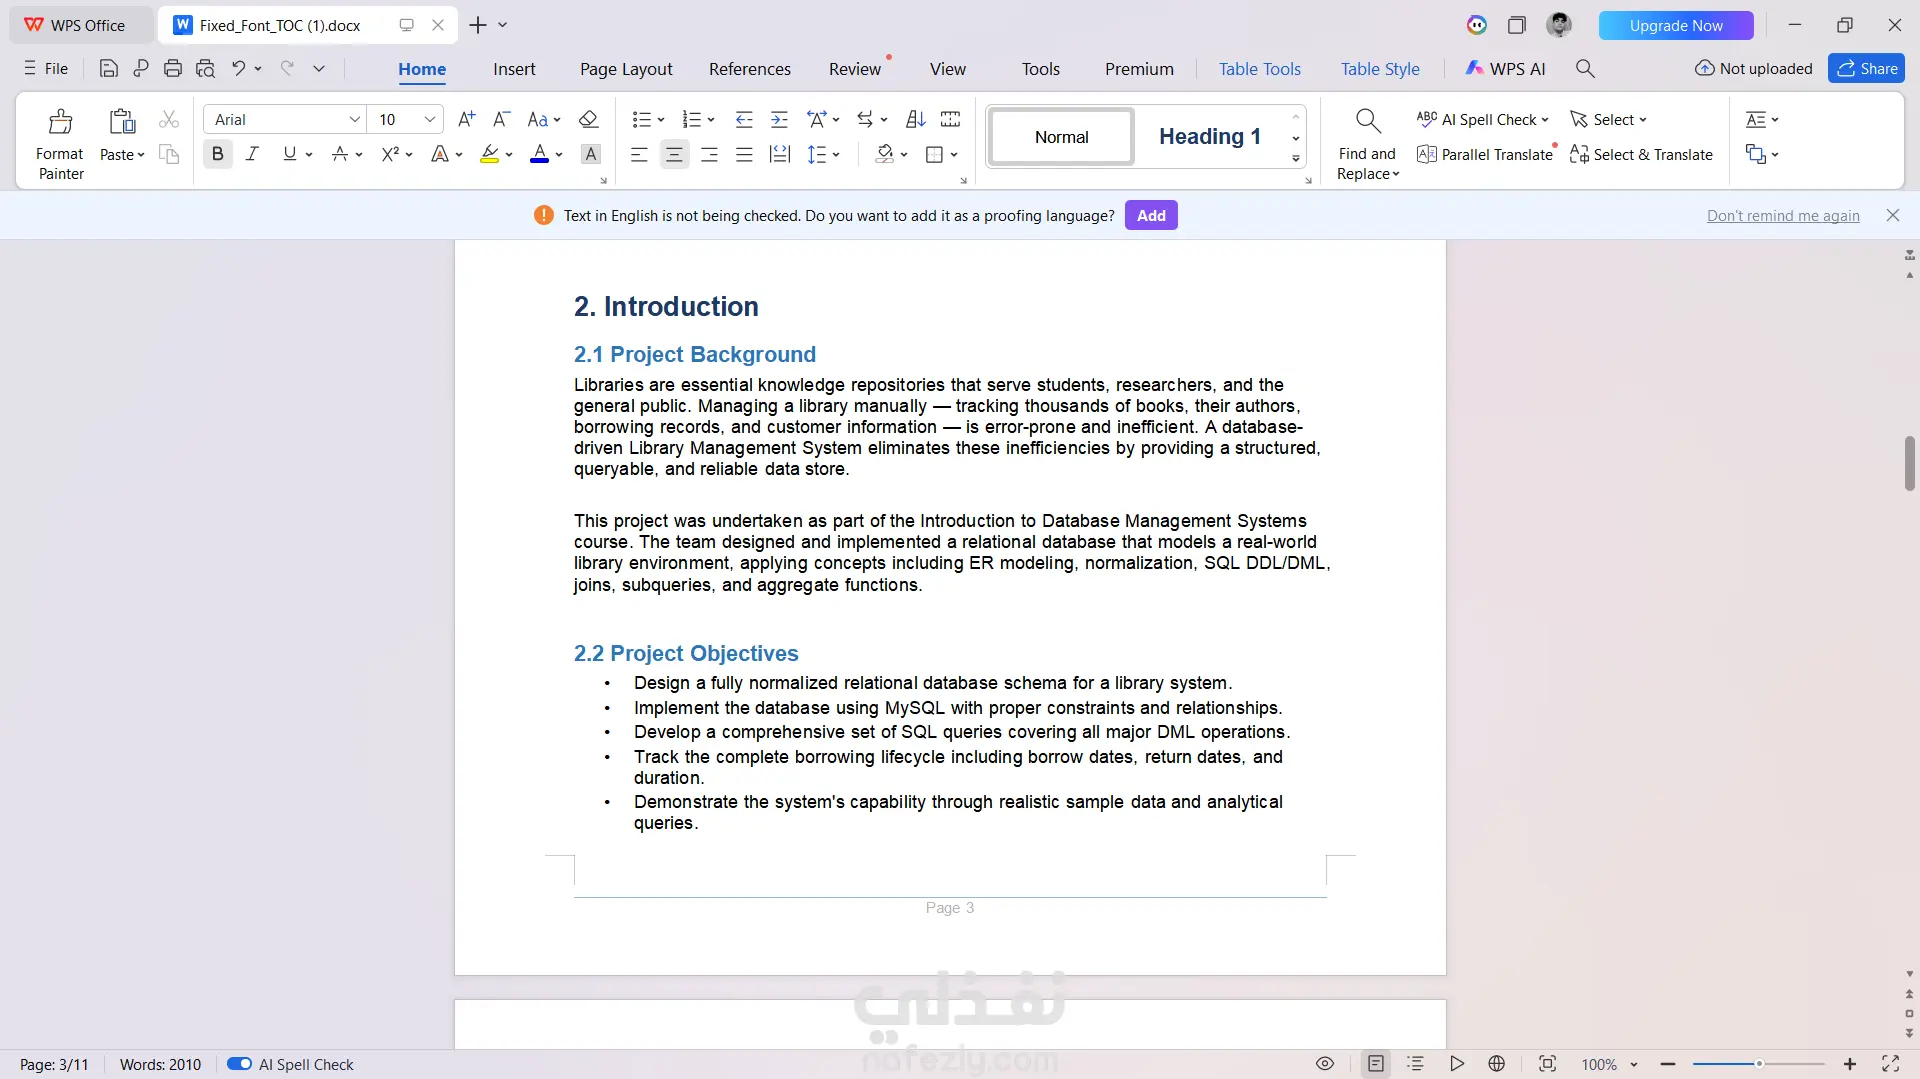Screen dimensions: 1920x1079
Task: Open the Select dropdown
Action: pos(1642,120)
